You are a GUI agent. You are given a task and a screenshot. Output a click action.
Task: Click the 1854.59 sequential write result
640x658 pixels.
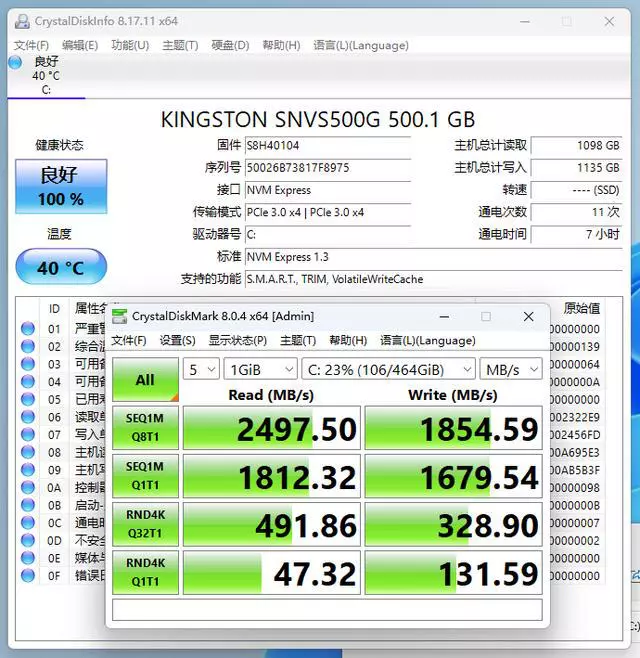[453, 428]
